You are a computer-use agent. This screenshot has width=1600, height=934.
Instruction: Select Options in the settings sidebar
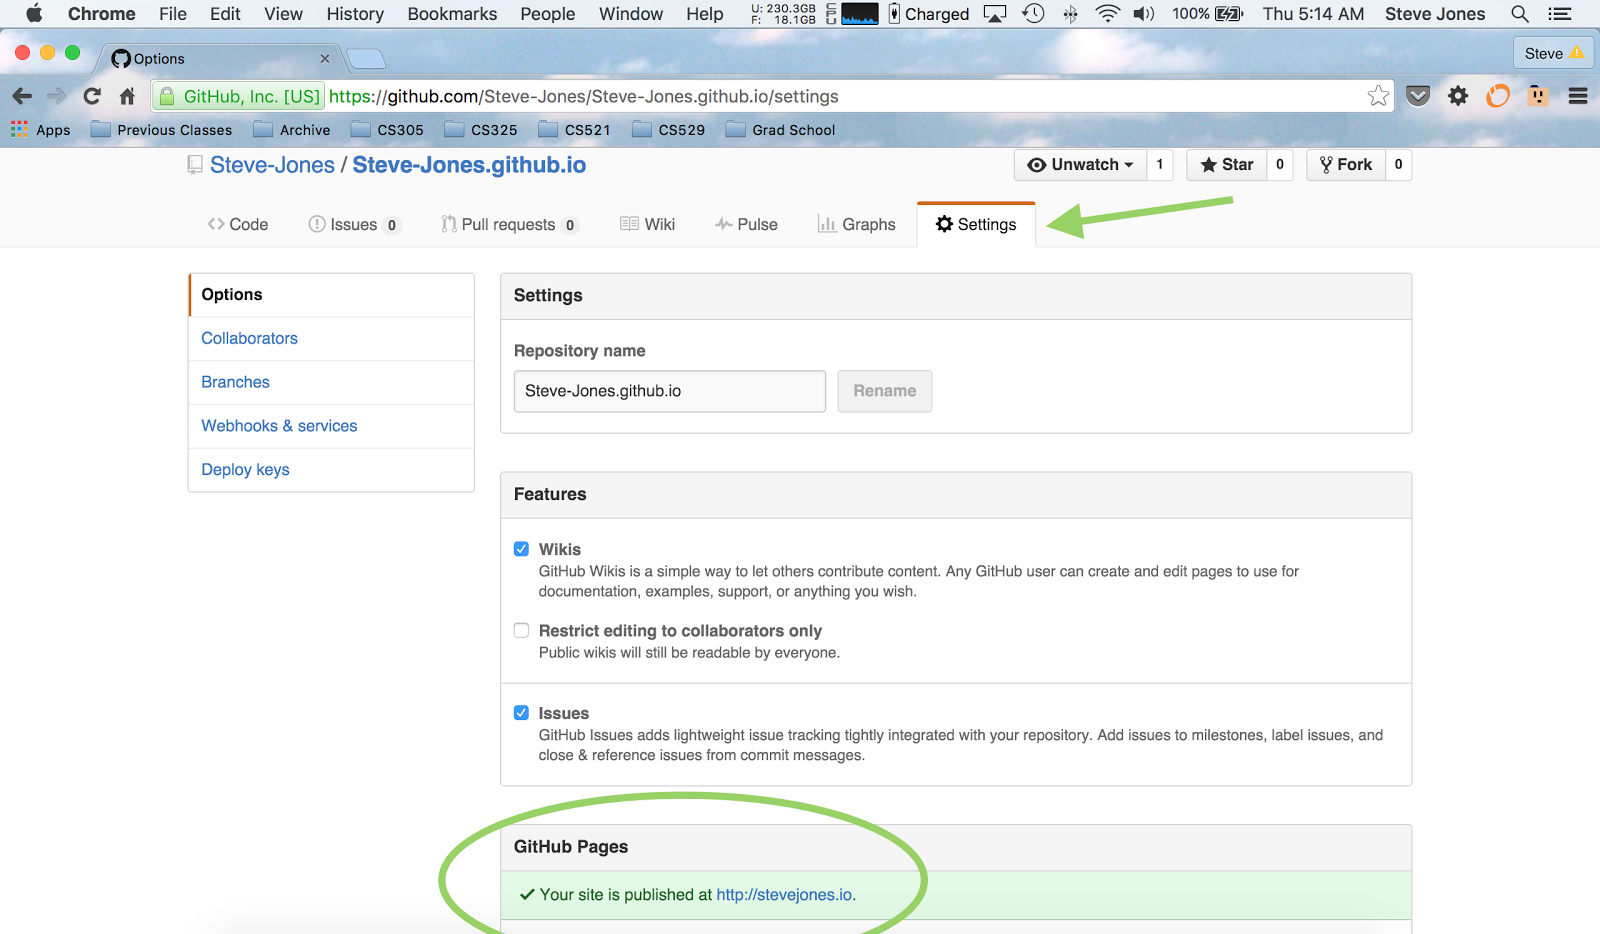point(331,295)
